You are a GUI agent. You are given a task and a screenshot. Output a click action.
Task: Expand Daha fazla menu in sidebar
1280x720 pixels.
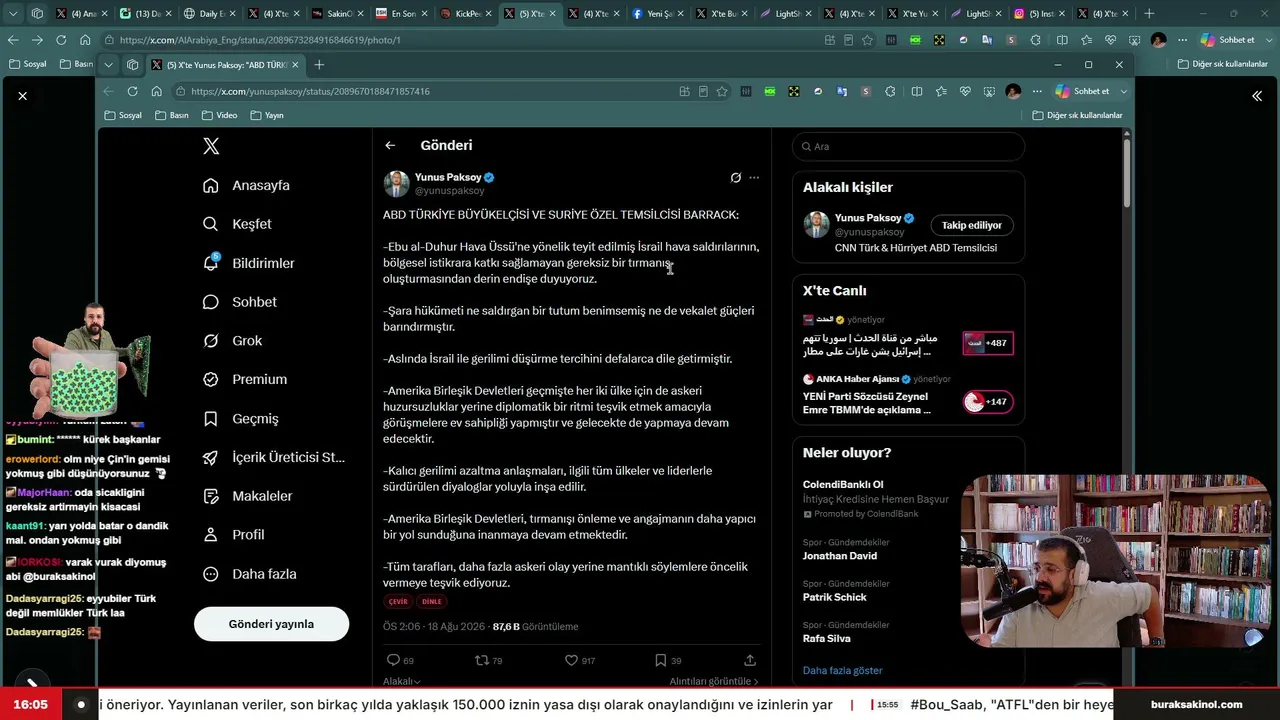[x=249, y=574]
